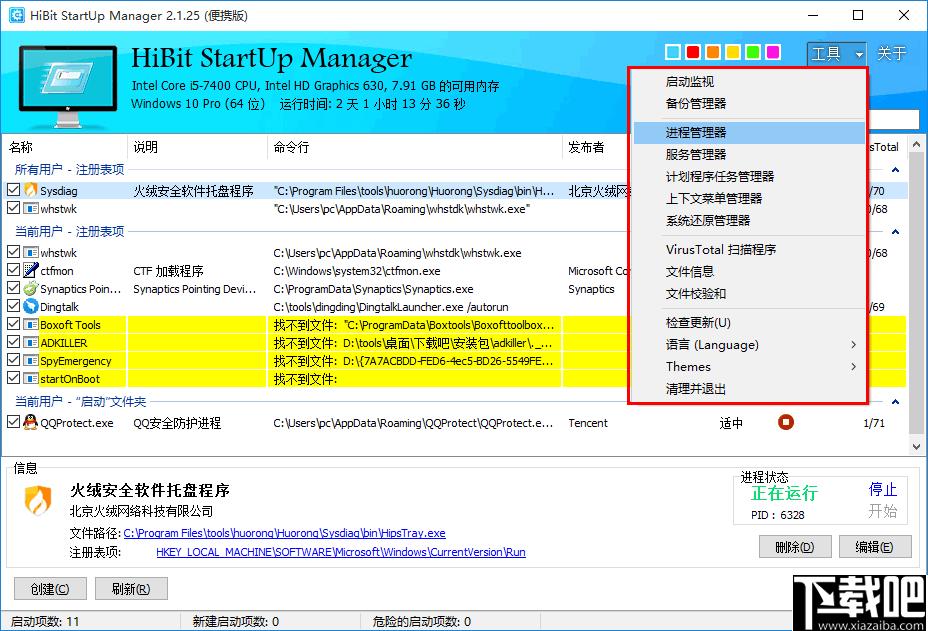This screenshot has height=631, width=928.
Task: Click 检查更新(U) in menu
Action: point(748,323)
